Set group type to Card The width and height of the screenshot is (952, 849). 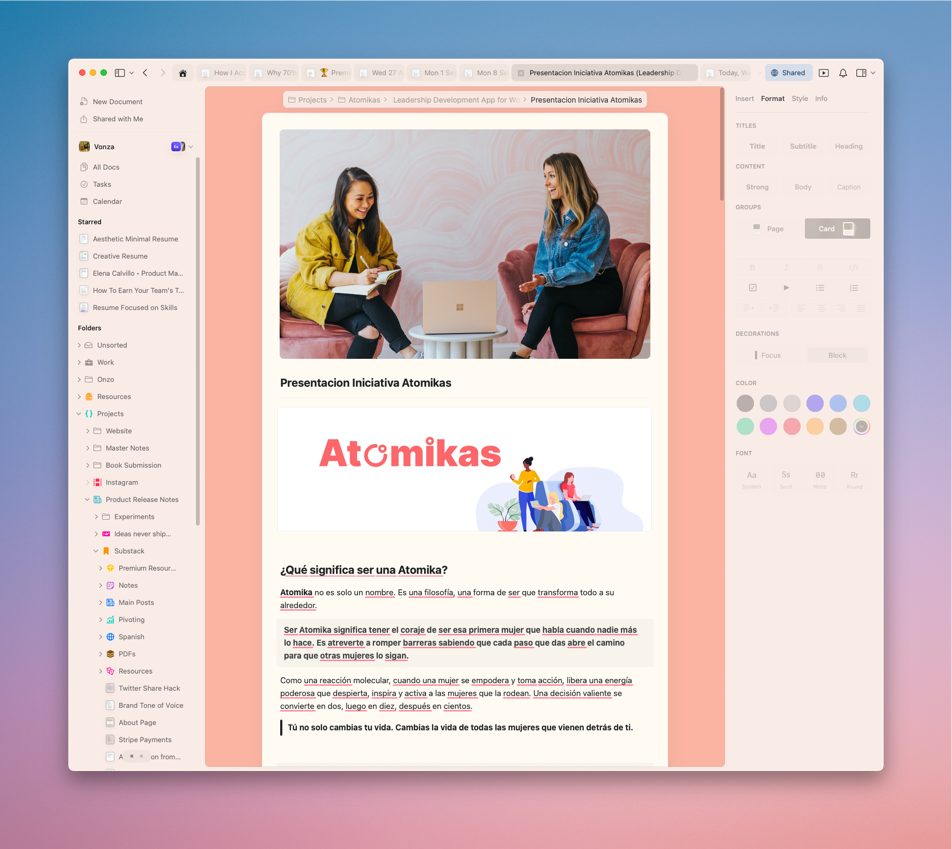point(837,228)
